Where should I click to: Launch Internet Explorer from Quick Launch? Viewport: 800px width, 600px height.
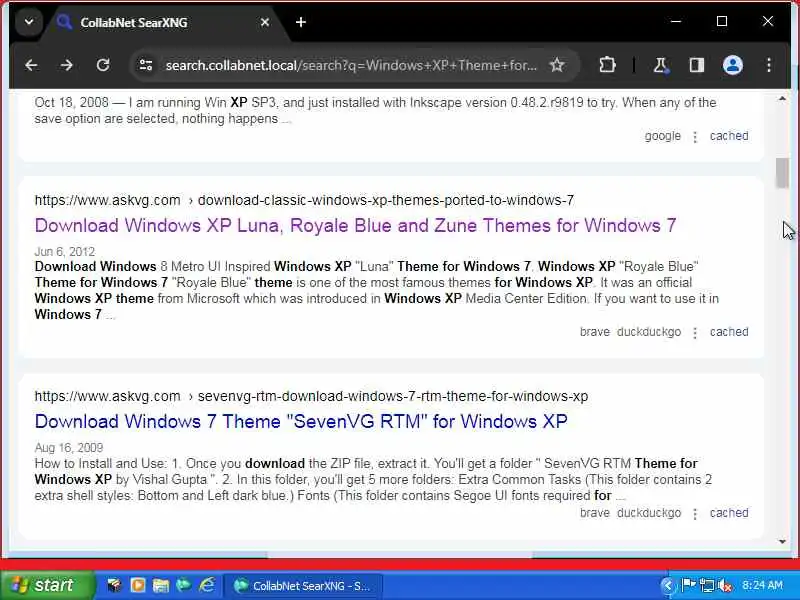[x=207, y=585]
